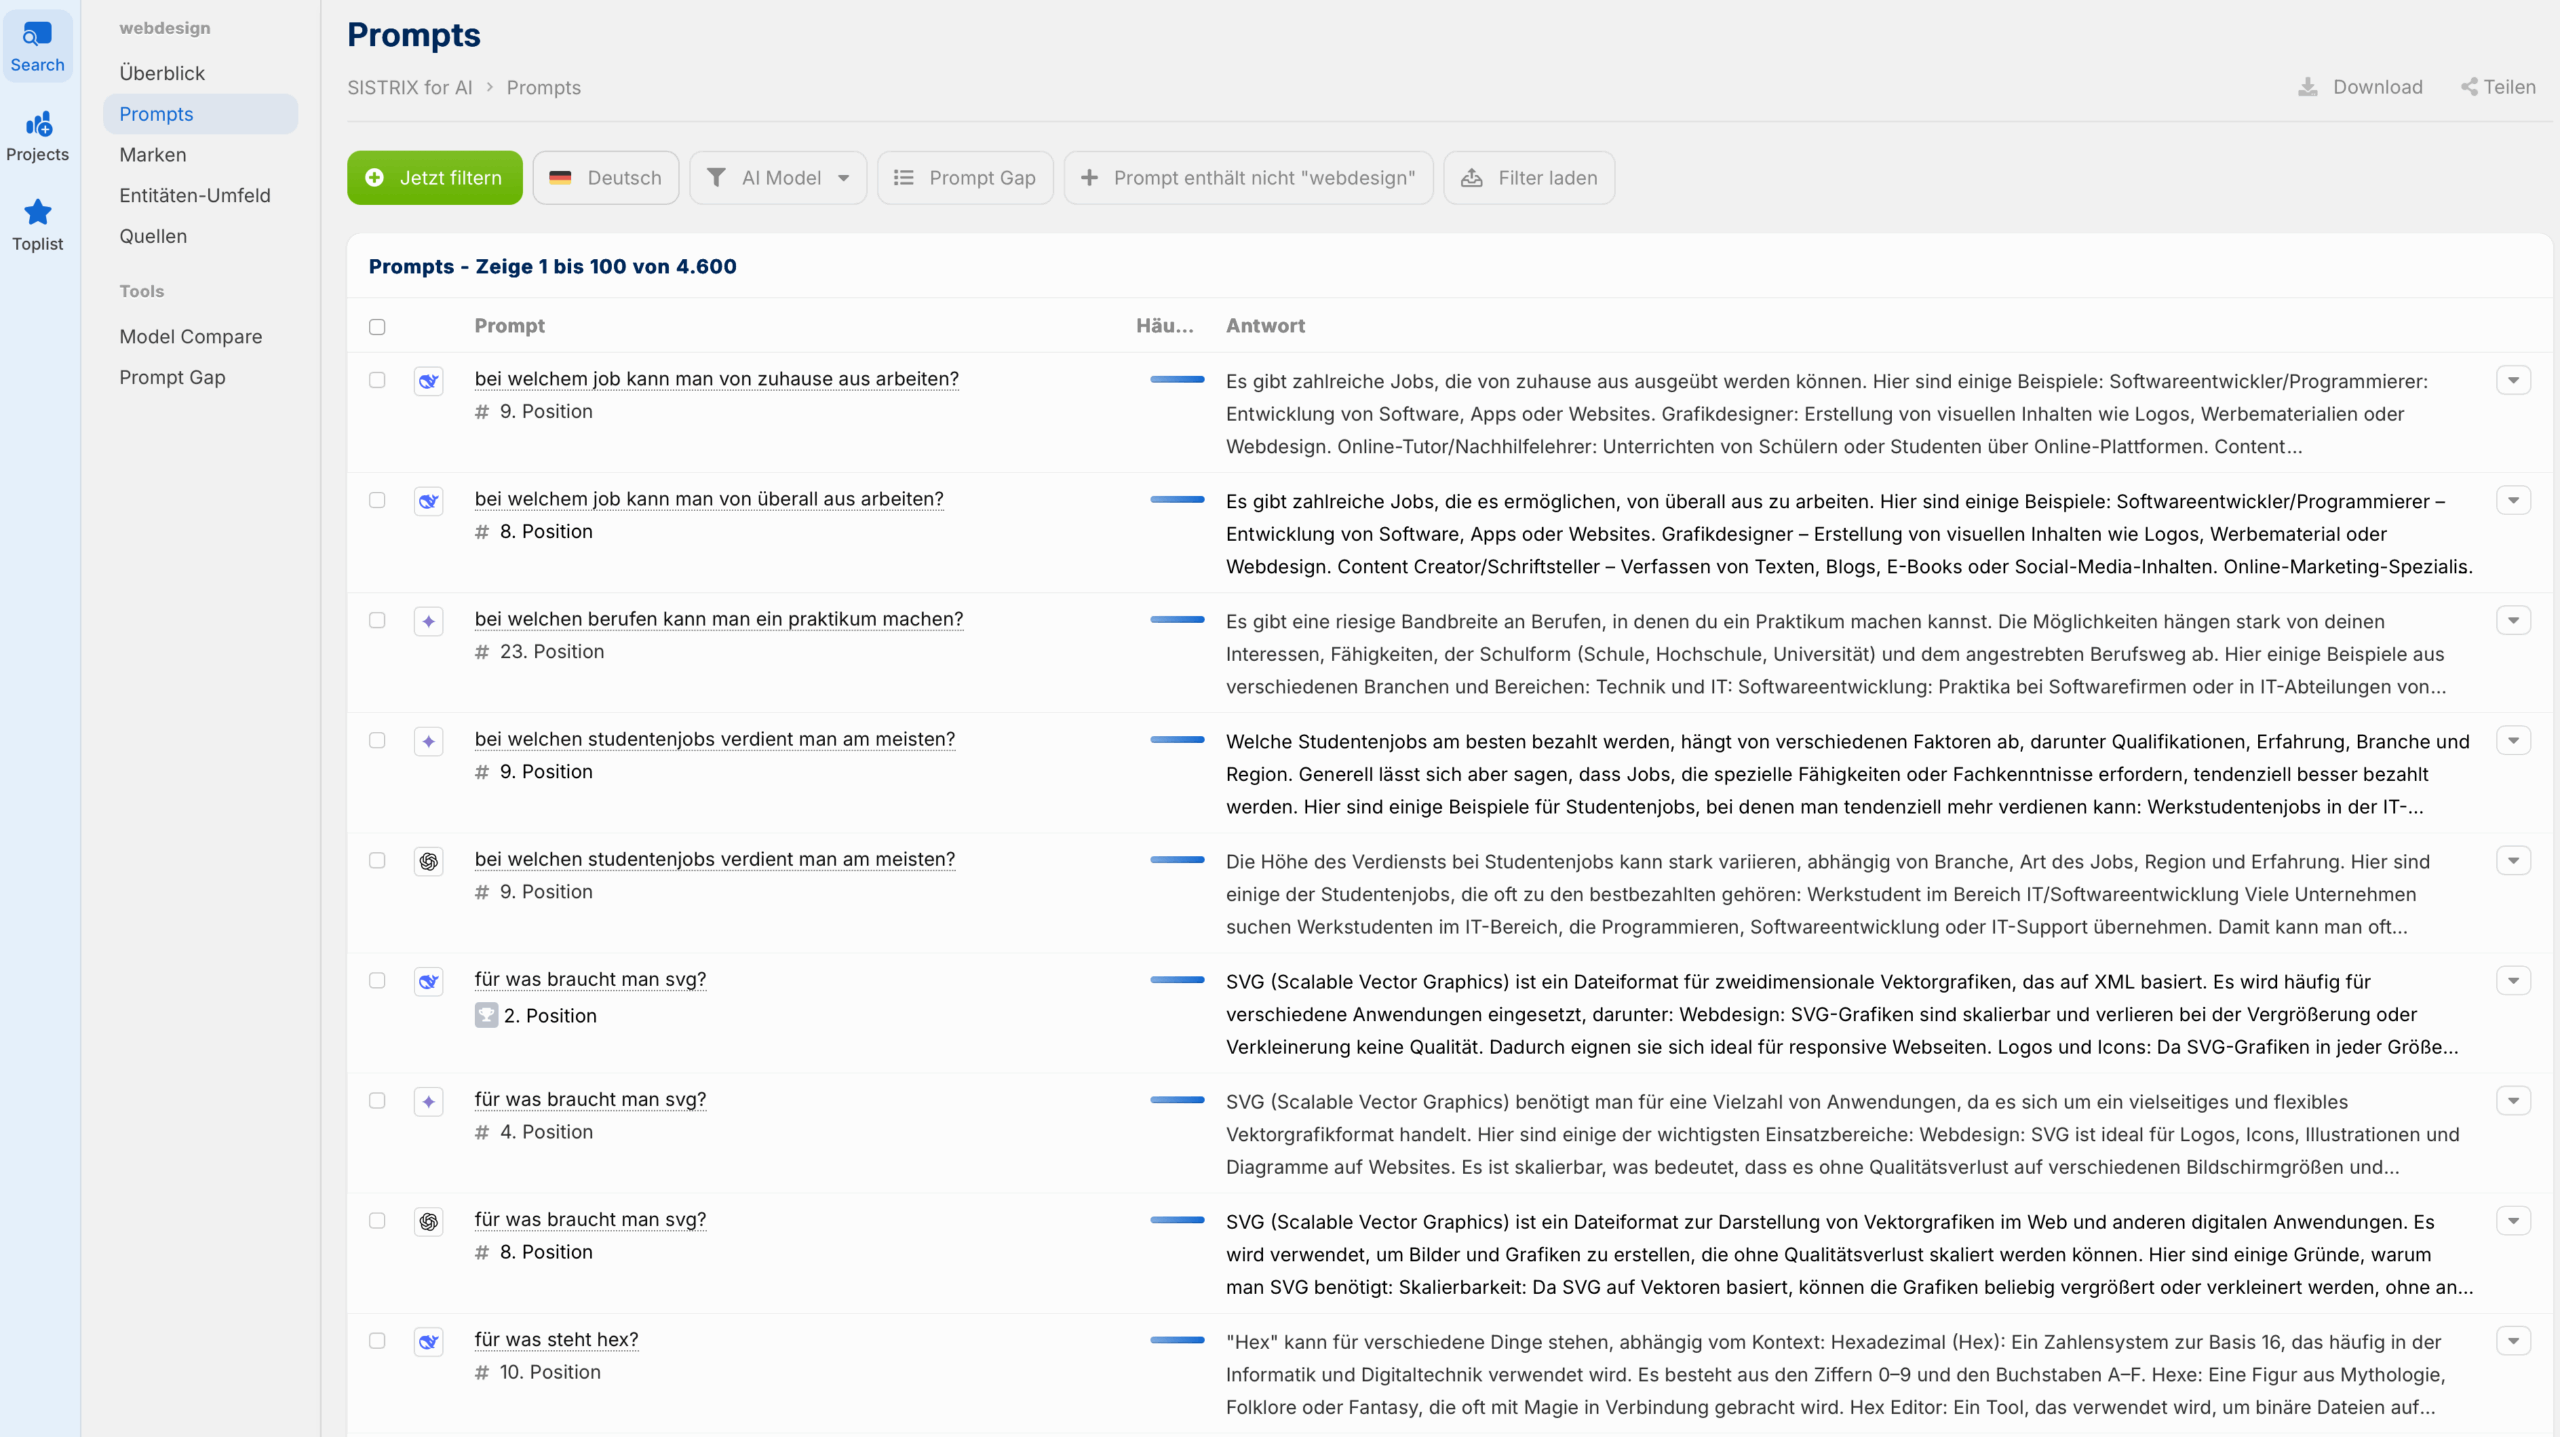Click frequency bar of 'praktikum machen' row
Screen dimensions: 2560x1437
[x=1177, y=620]
